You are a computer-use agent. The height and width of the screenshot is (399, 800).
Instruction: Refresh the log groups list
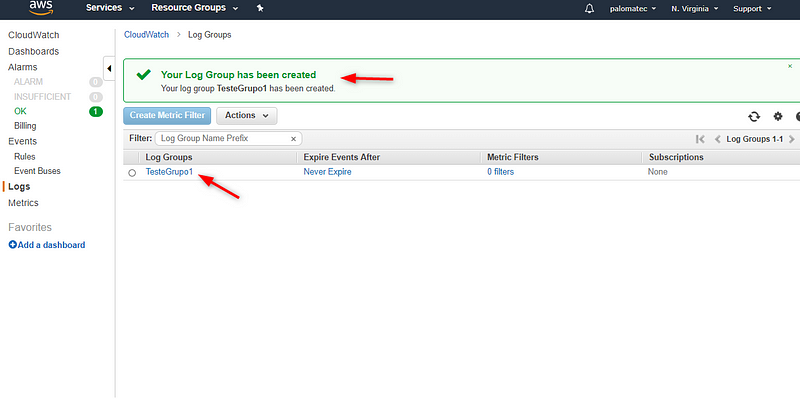(x=754, y=116)
